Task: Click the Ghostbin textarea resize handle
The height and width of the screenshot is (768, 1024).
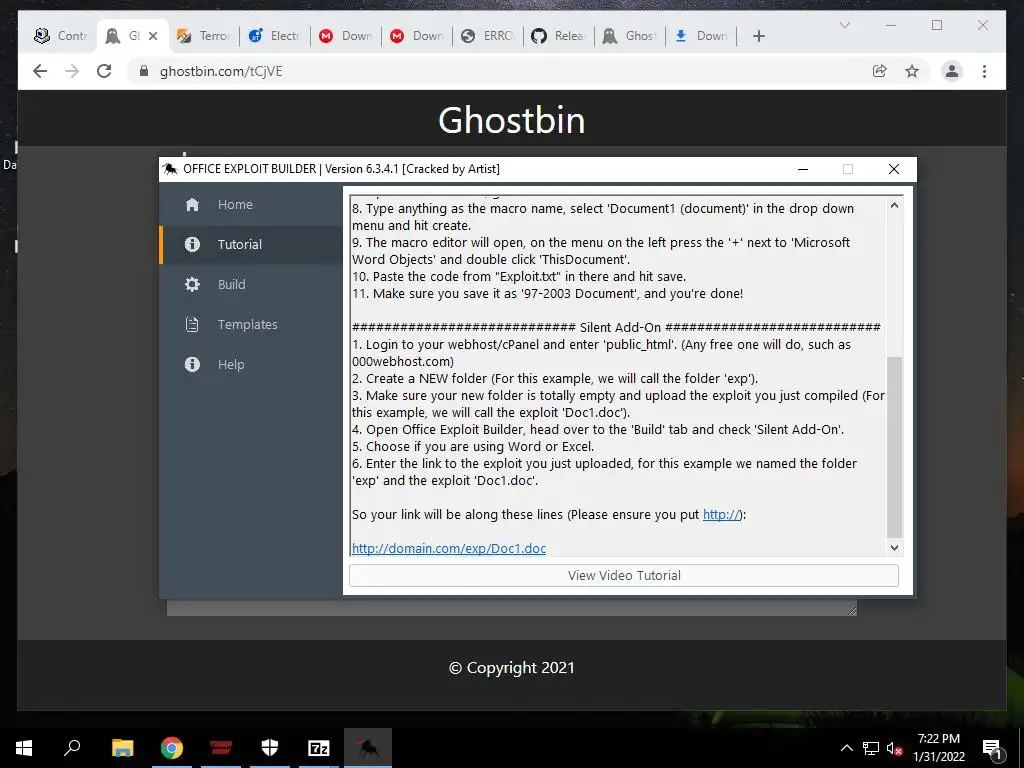Action: tap(852, 611)
